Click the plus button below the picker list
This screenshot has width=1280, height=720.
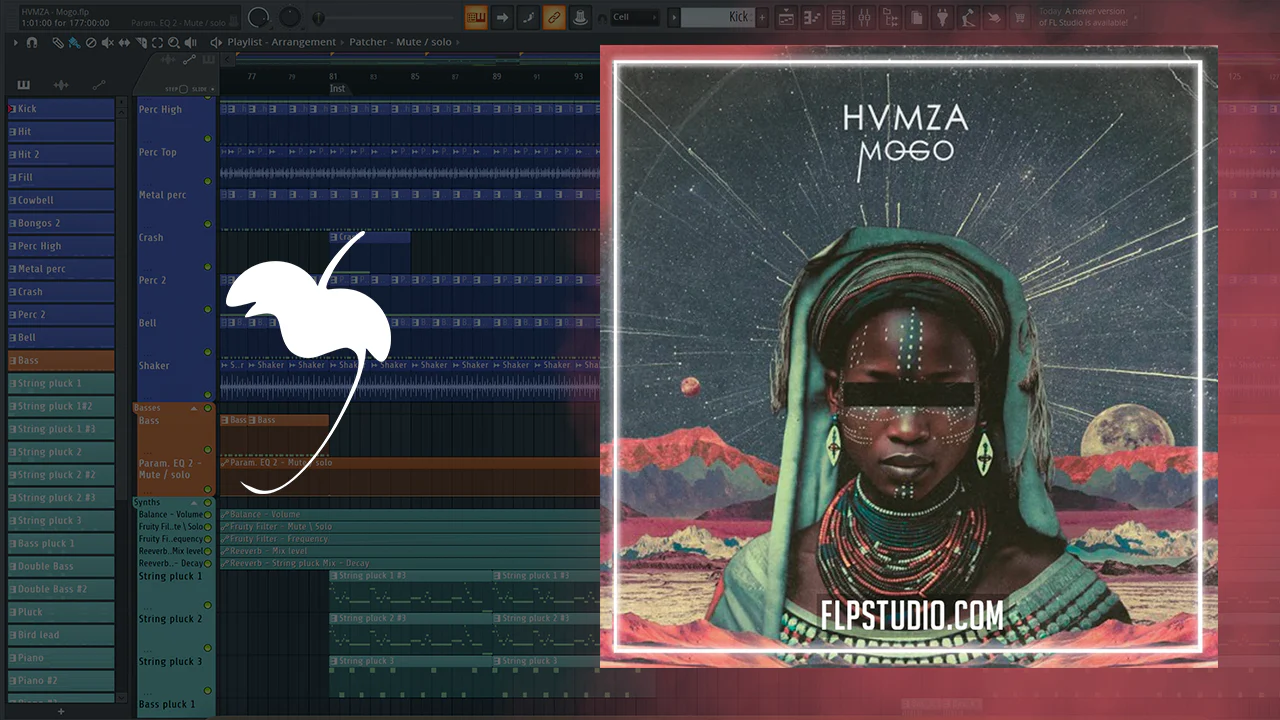pos(61,711)
